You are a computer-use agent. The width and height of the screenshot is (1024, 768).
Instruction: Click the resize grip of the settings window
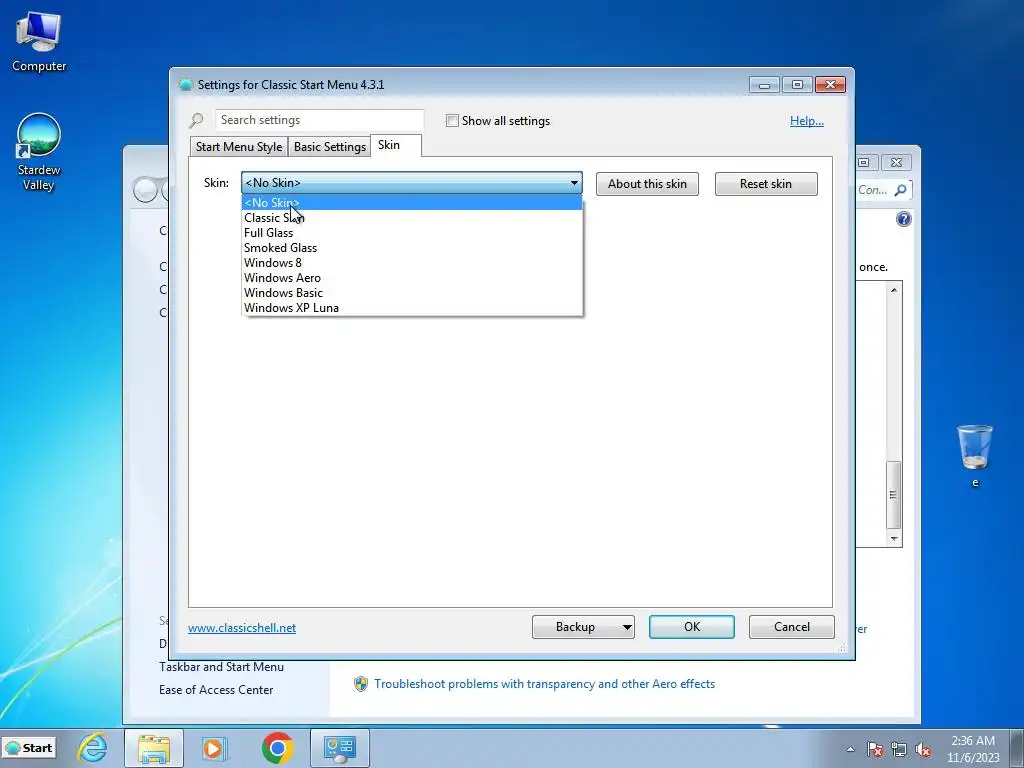842,648
